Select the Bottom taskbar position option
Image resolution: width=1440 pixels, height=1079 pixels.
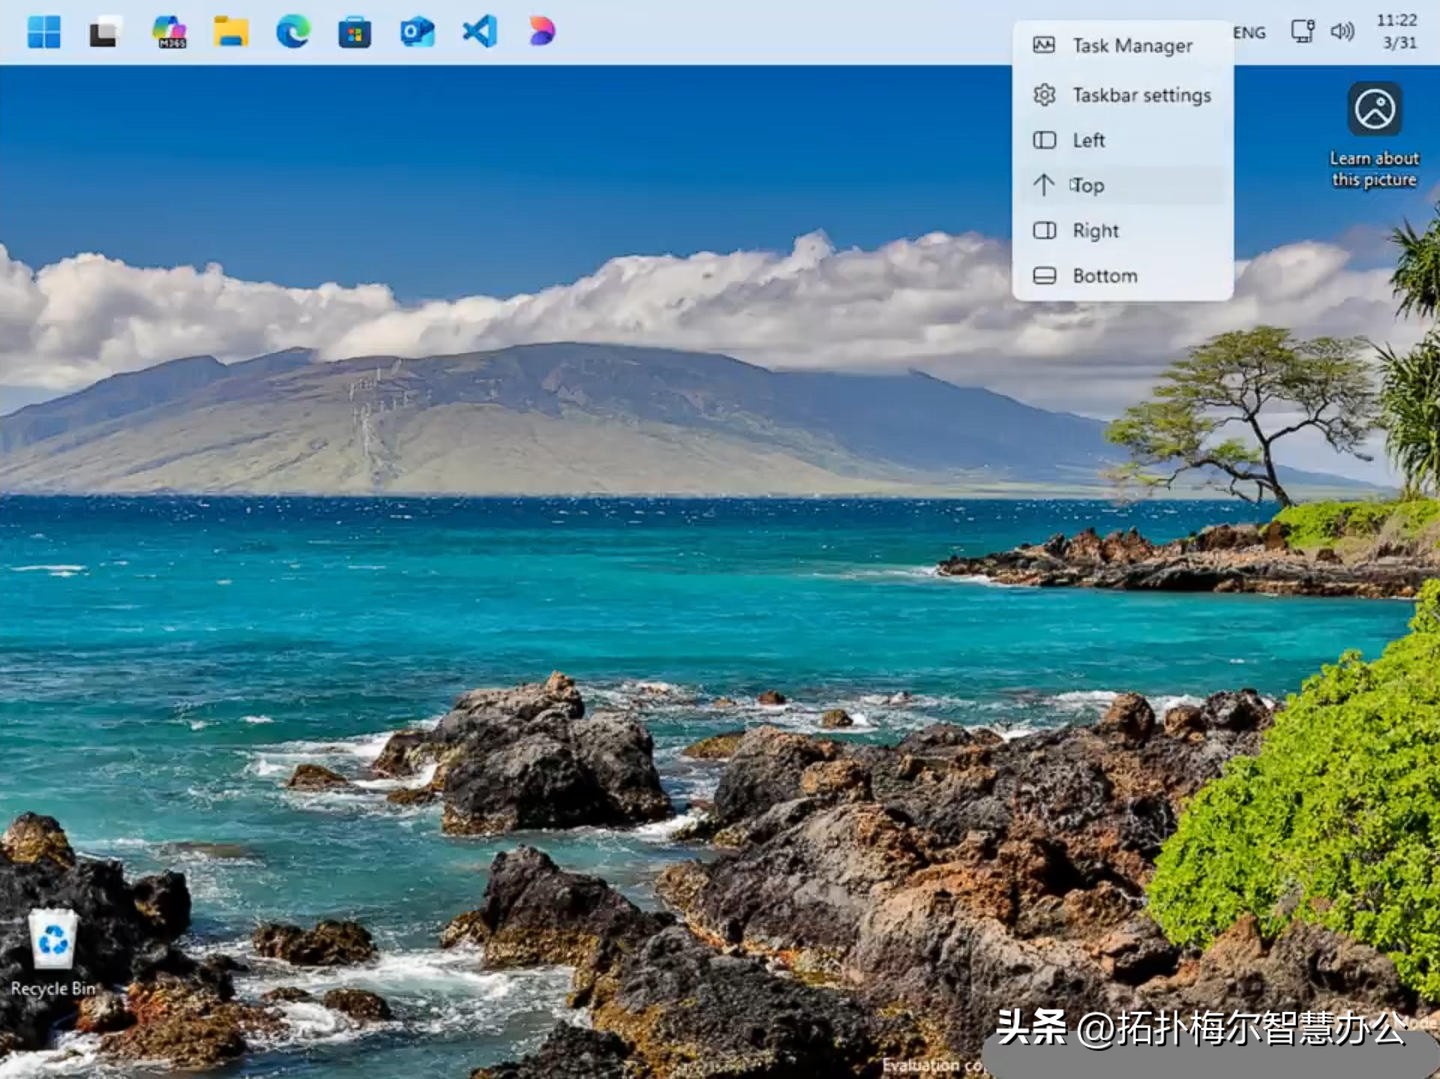1104,275
